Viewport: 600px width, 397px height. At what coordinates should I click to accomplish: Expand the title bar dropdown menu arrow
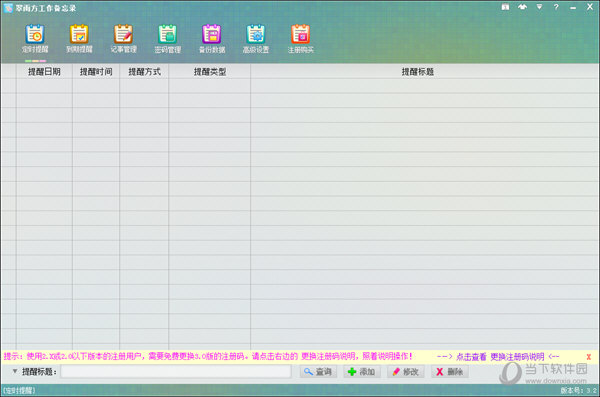coord(539,7)
